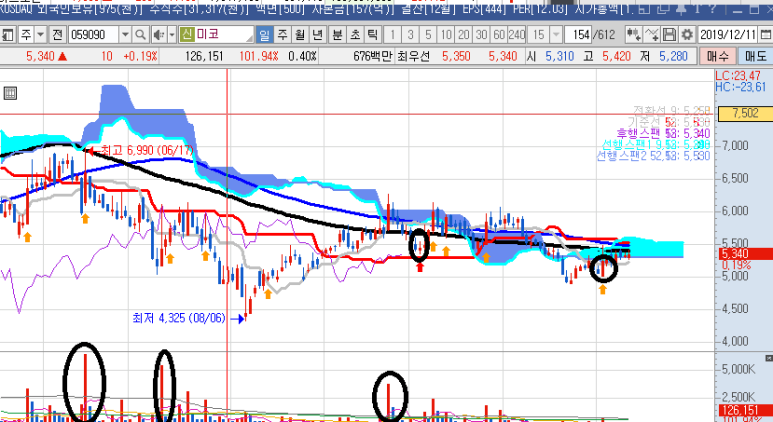Click the 15 custom interval field
The width and height of the screenshot is (773, 422).
pos(539,35)
